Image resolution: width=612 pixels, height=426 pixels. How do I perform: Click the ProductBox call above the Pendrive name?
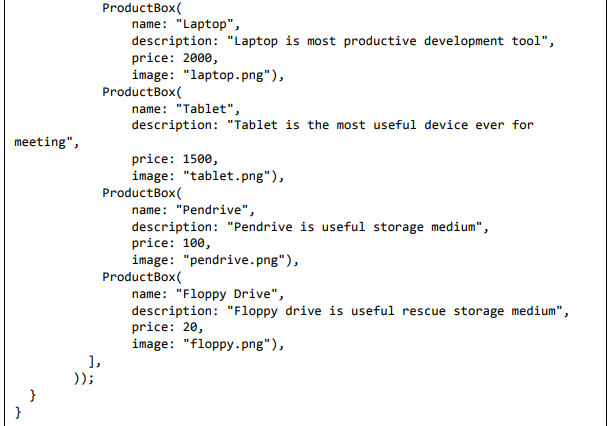(140, 193)
